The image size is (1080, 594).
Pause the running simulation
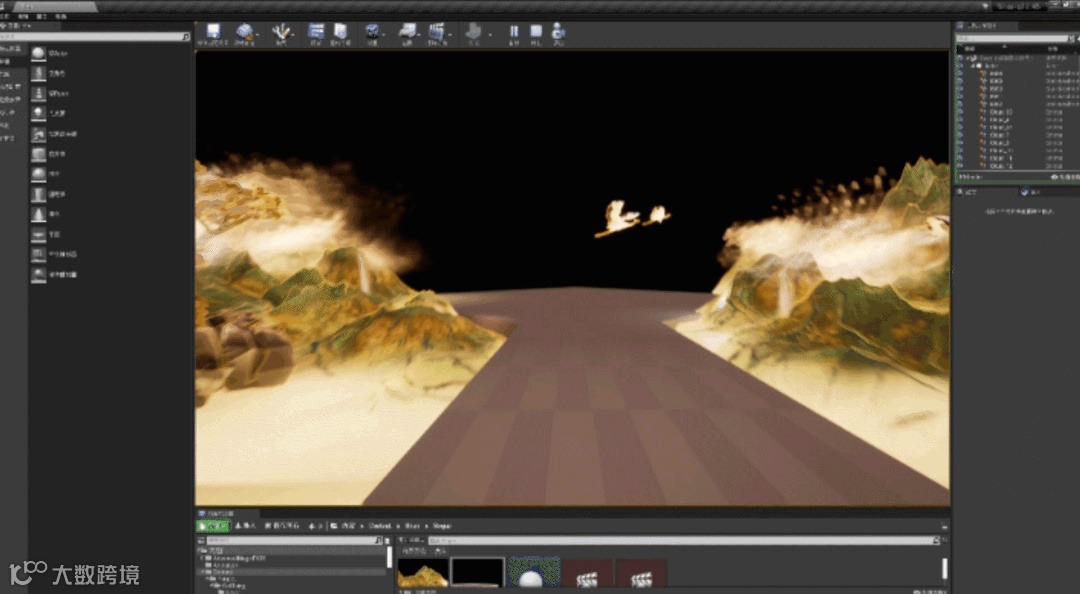514,32
